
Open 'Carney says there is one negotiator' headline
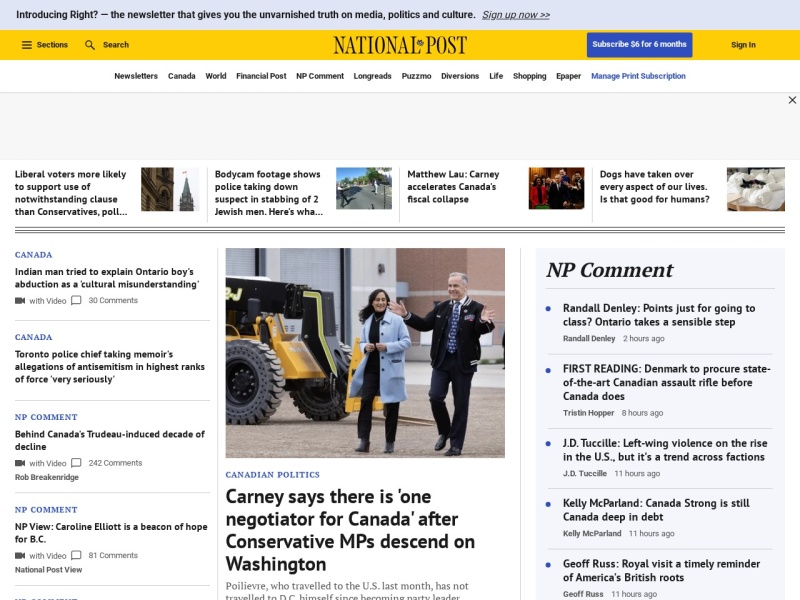click(351, 530)
